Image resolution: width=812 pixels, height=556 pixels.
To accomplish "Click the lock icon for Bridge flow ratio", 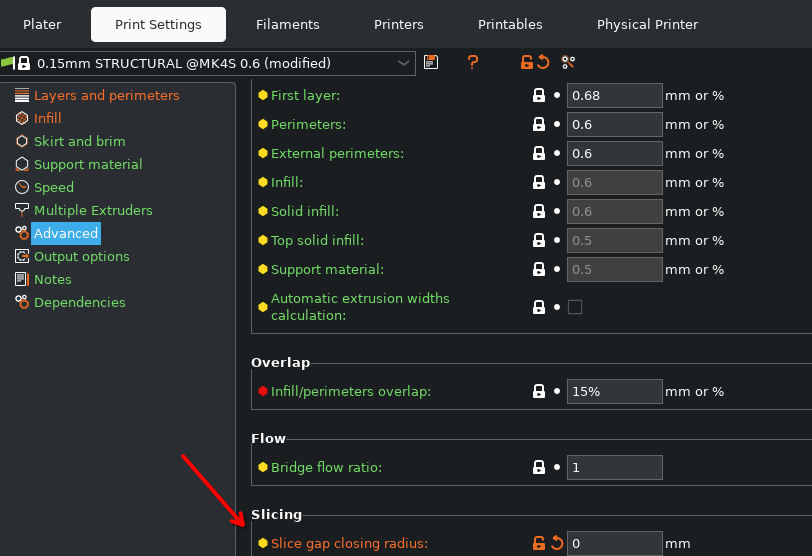I will (539, 467).
